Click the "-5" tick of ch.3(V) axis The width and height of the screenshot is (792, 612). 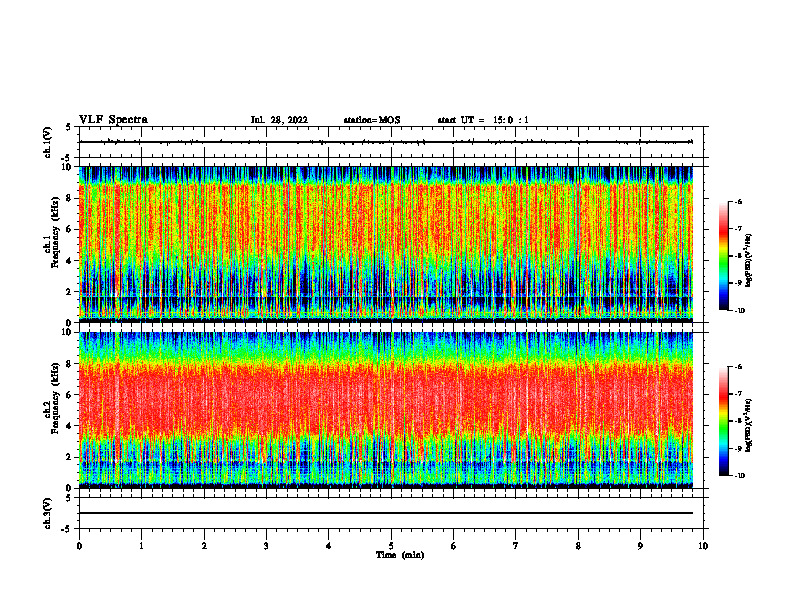68,529
